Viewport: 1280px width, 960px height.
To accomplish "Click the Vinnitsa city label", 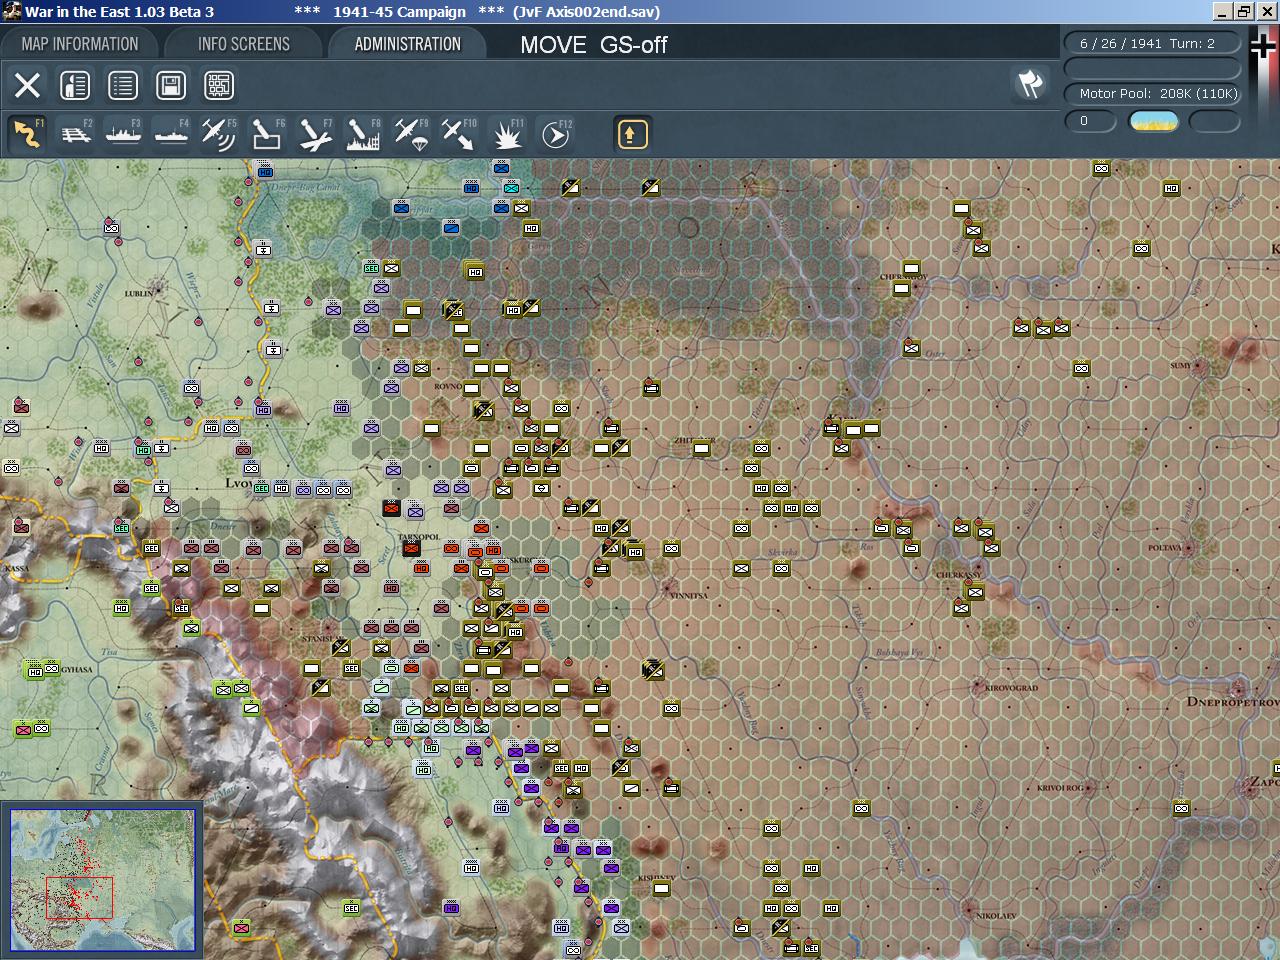I will point(690,595).
